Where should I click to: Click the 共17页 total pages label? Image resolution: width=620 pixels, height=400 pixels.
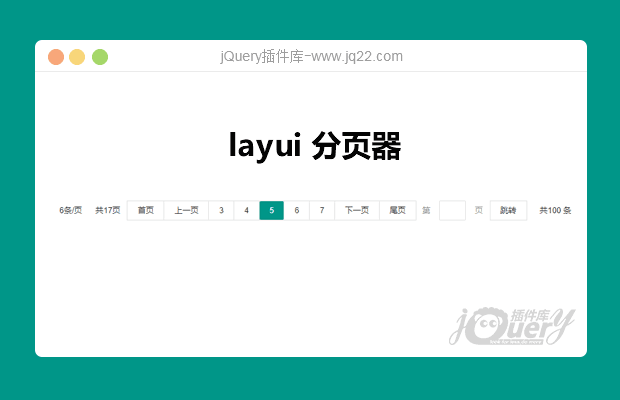point(108,210)
